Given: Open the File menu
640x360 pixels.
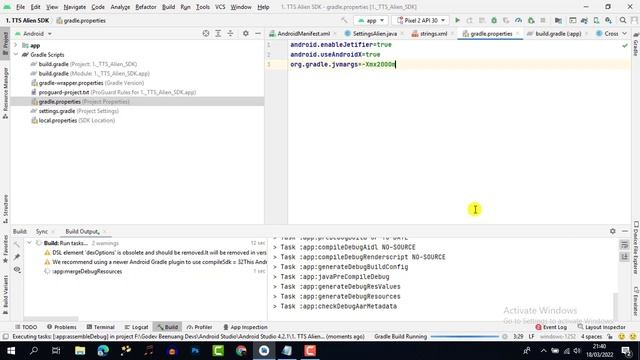Looking at the screenshot, I should [x=20, y=7].
